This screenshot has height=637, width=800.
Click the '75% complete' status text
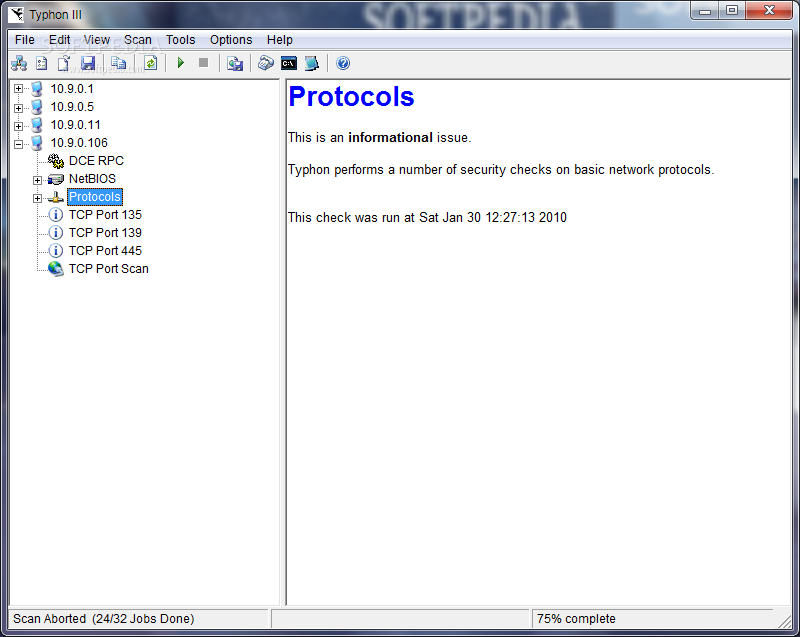576,619
